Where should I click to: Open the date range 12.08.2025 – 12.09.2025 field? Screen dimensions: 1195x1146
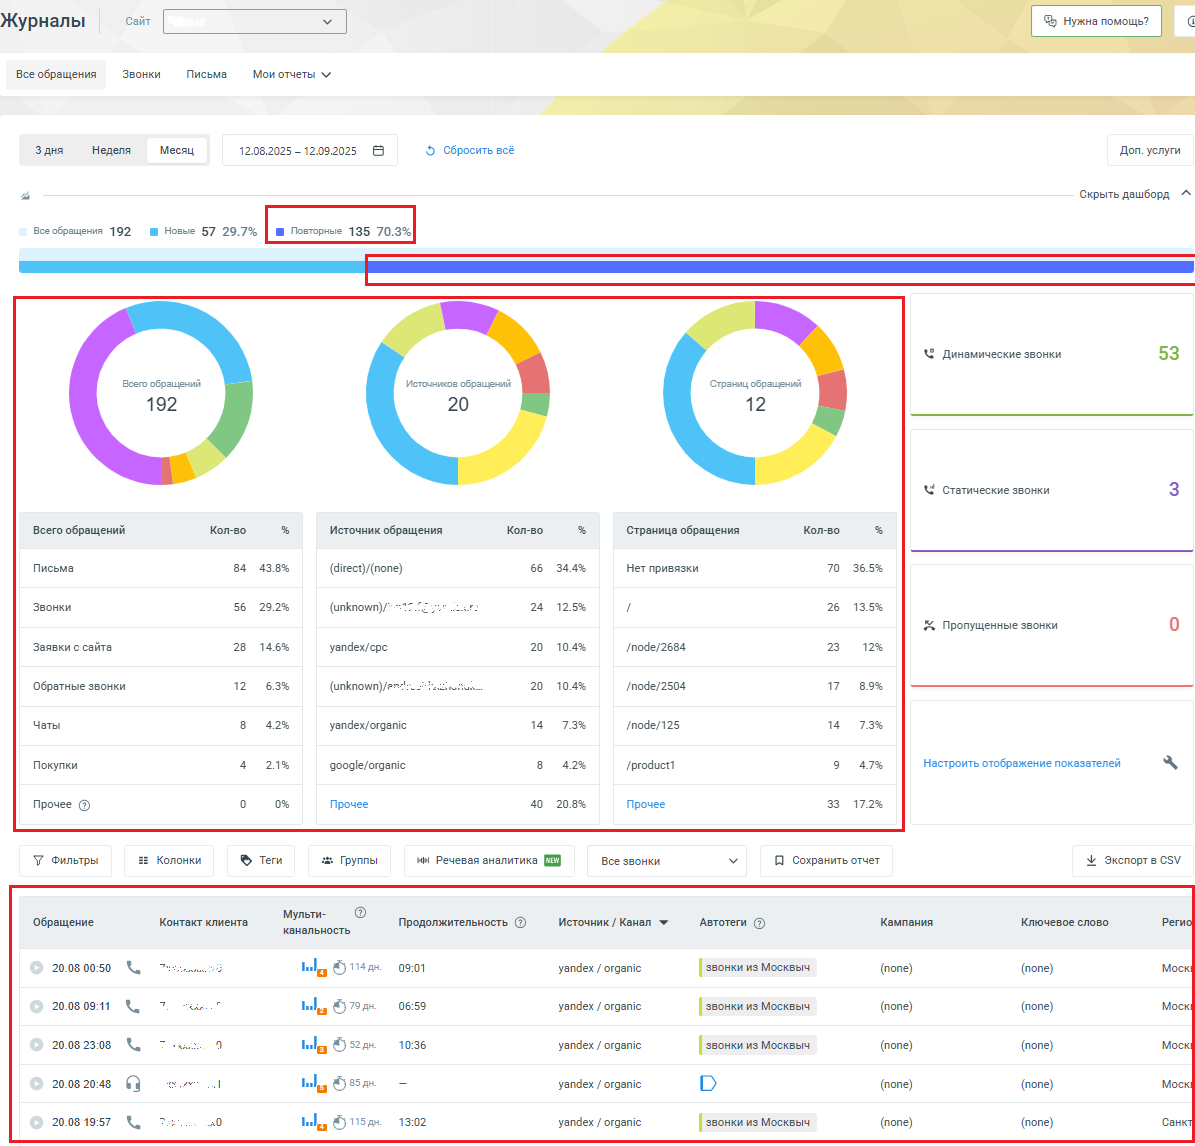click(309, 151)
